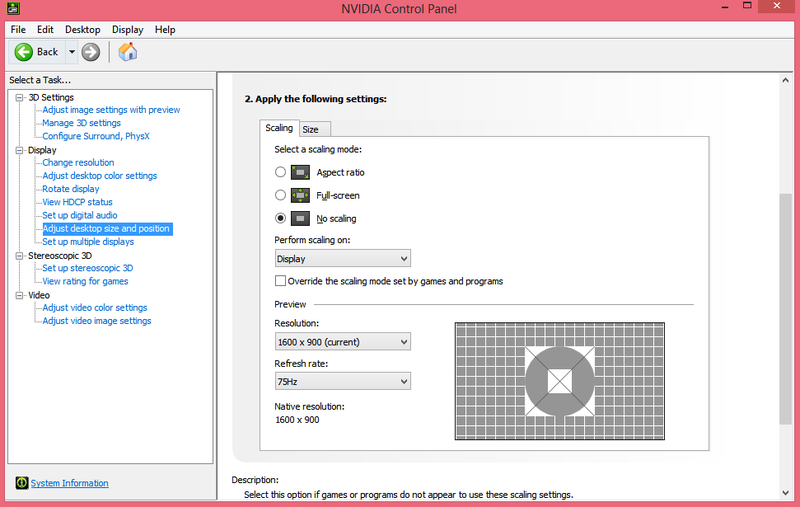This screenshot has width=800, height=507.
Task: Open the Resolution dropdown
Action: point(342,342)
